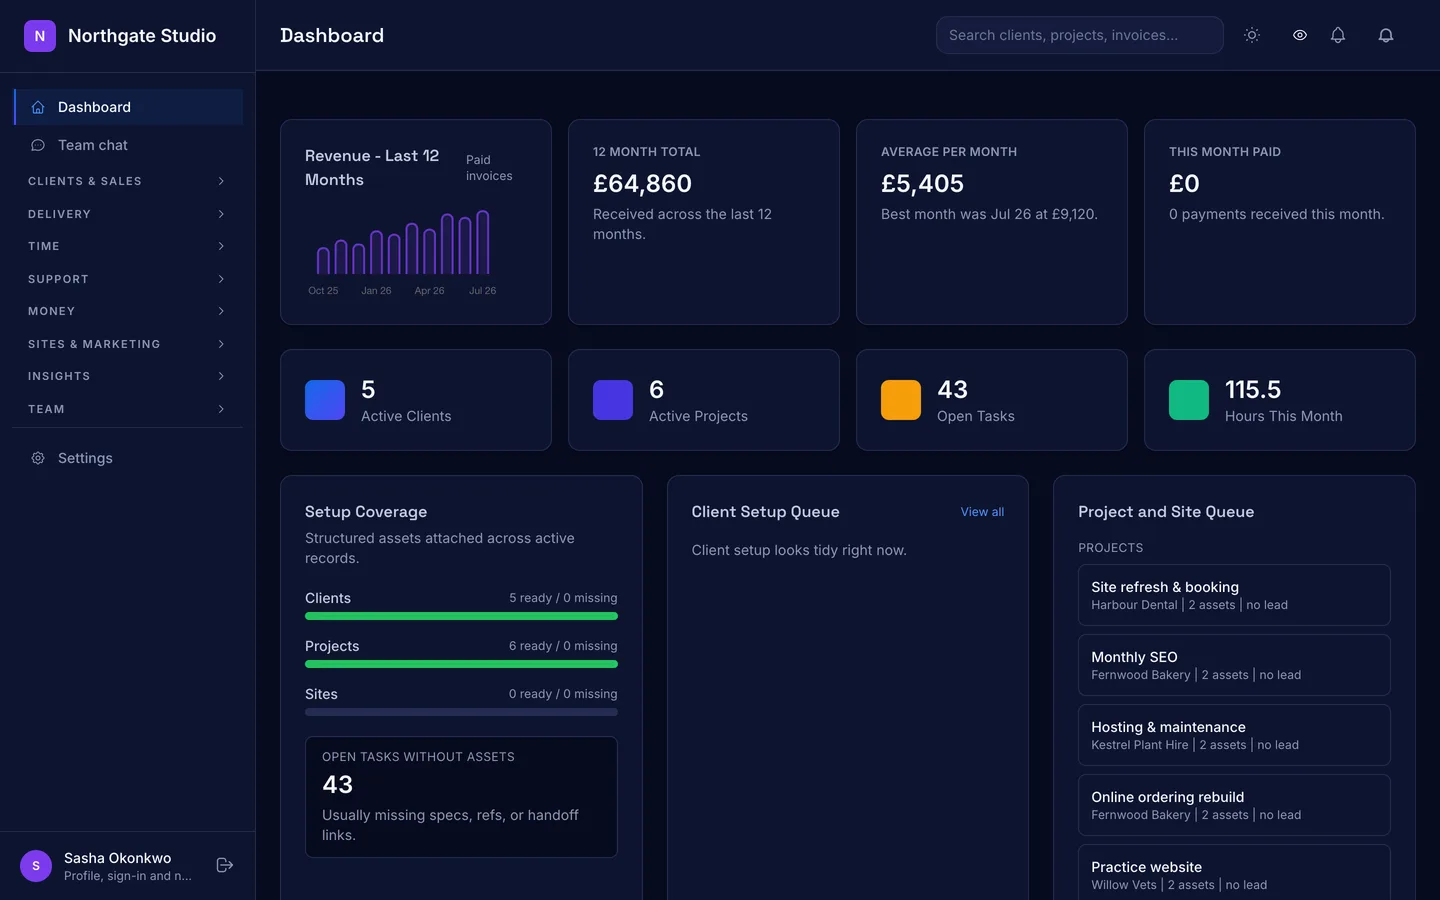This screenshot has height=900, width=1440.
Task: Open the Site refresh & booking project
Action: 1234,595
